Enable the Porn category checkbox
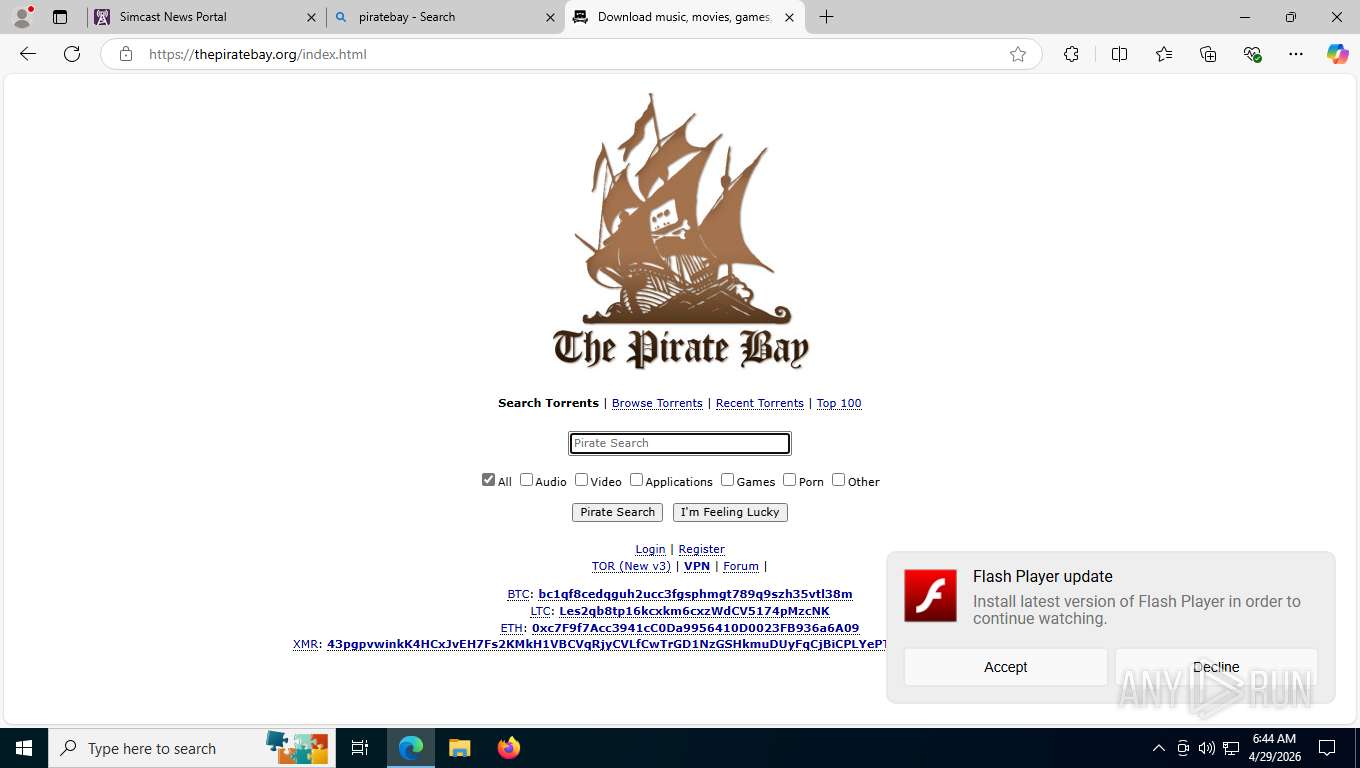Image resolution: width=1360 pixels, height=768 pixels. coord(789,480)
